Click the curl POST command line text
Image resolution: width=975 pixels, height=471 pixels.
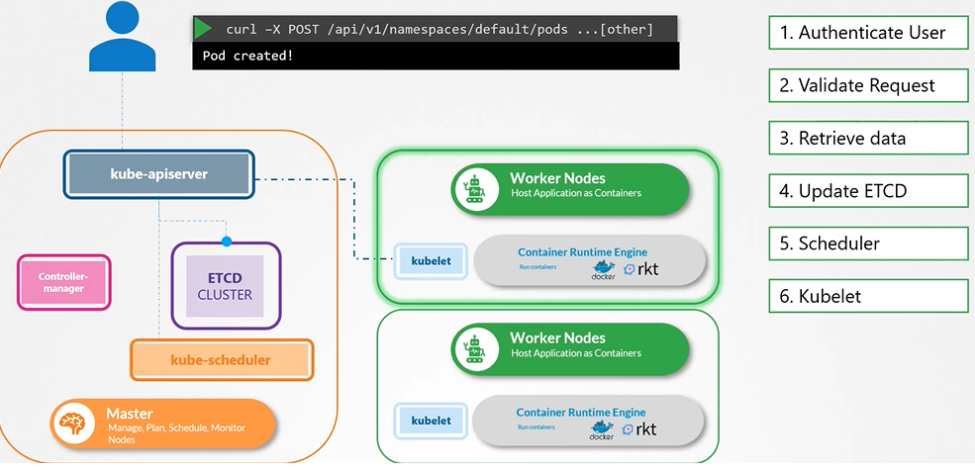[439, 29]
